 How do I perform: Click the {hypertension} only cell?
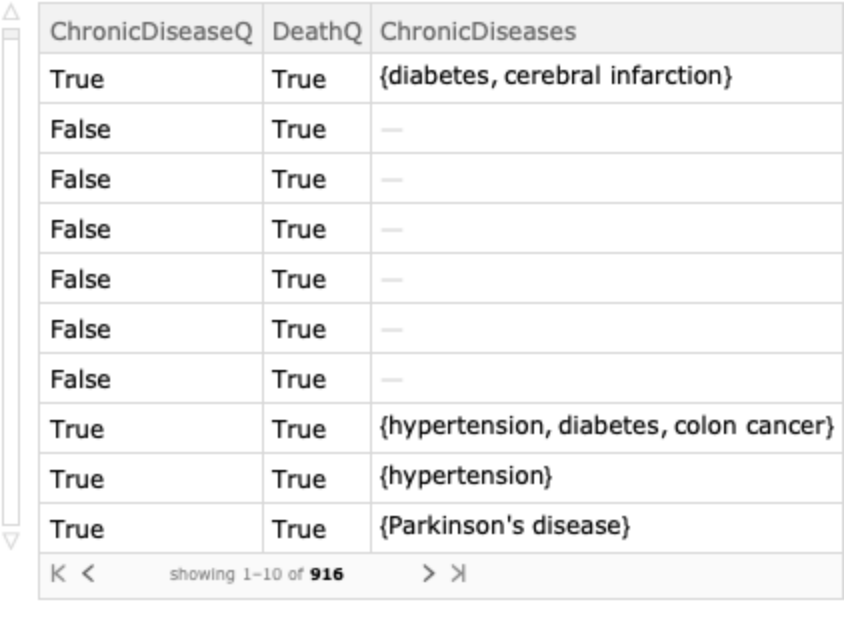466,477
